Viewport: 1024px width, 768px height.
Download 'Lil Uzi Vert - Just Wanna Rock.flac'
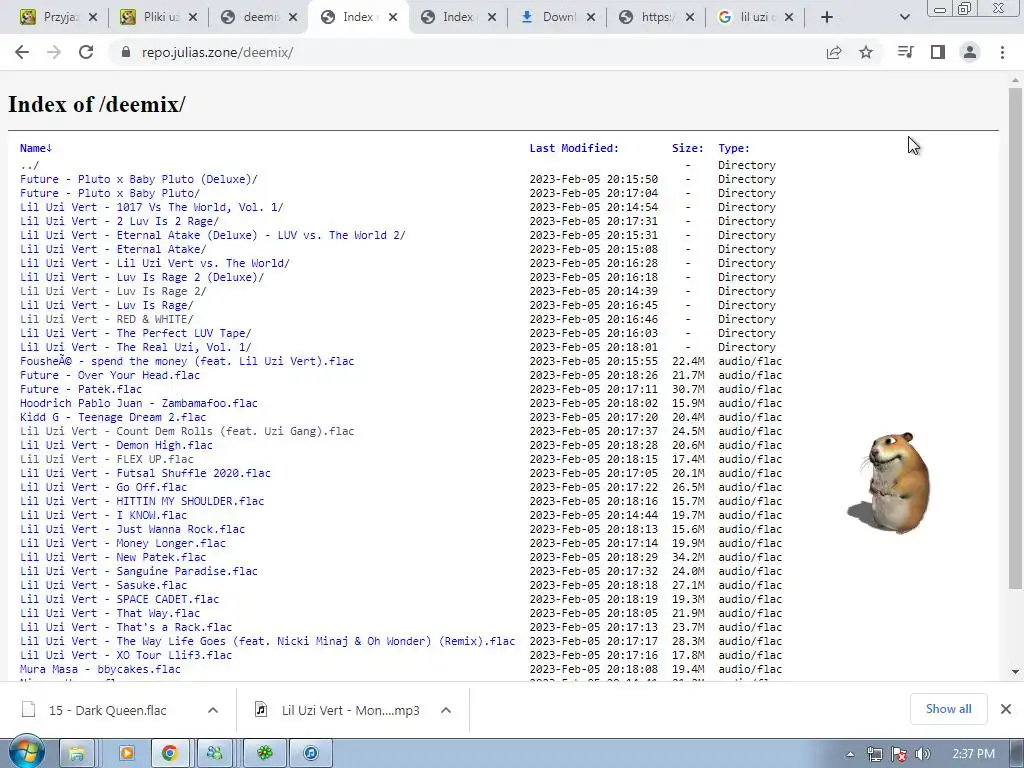coord(133,529)
